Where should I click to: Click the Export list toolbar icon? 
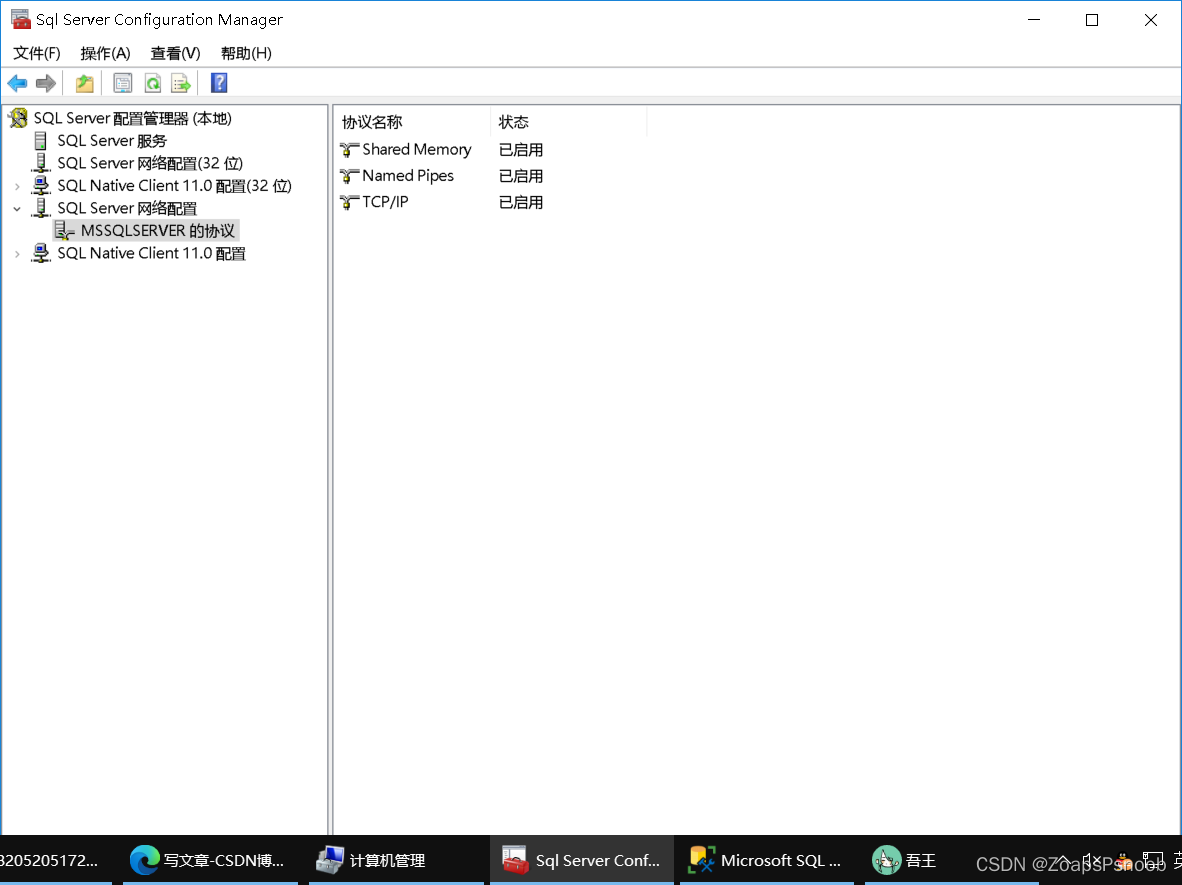coord(181,83)
